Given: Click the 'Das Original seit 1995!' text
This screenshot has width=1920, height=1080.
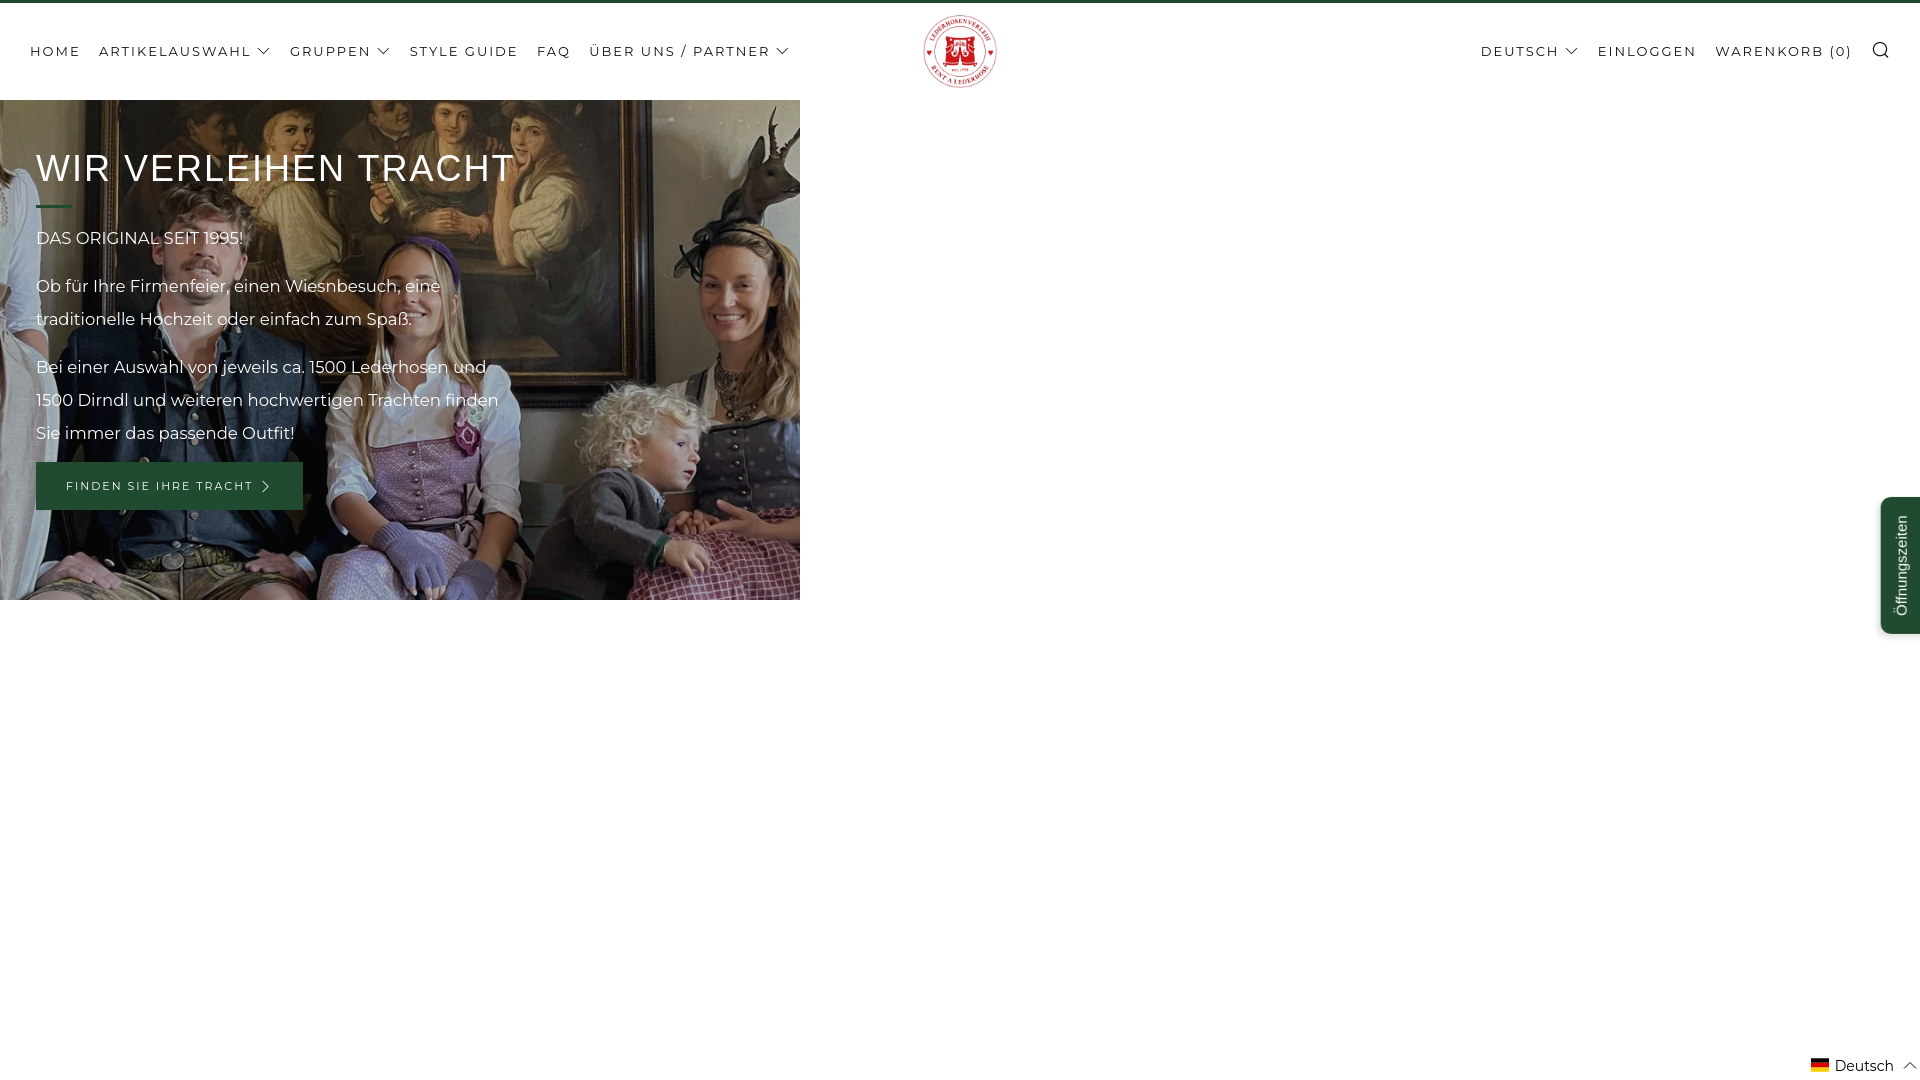Looking at the screenshot, I should pos(140,238).
